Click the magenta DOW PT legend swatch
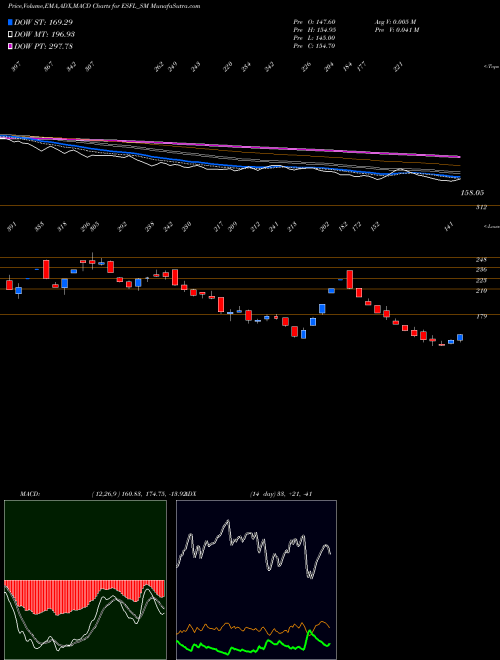Image resolution: width=500 pixels, height=660 pixels. point(10,46)
